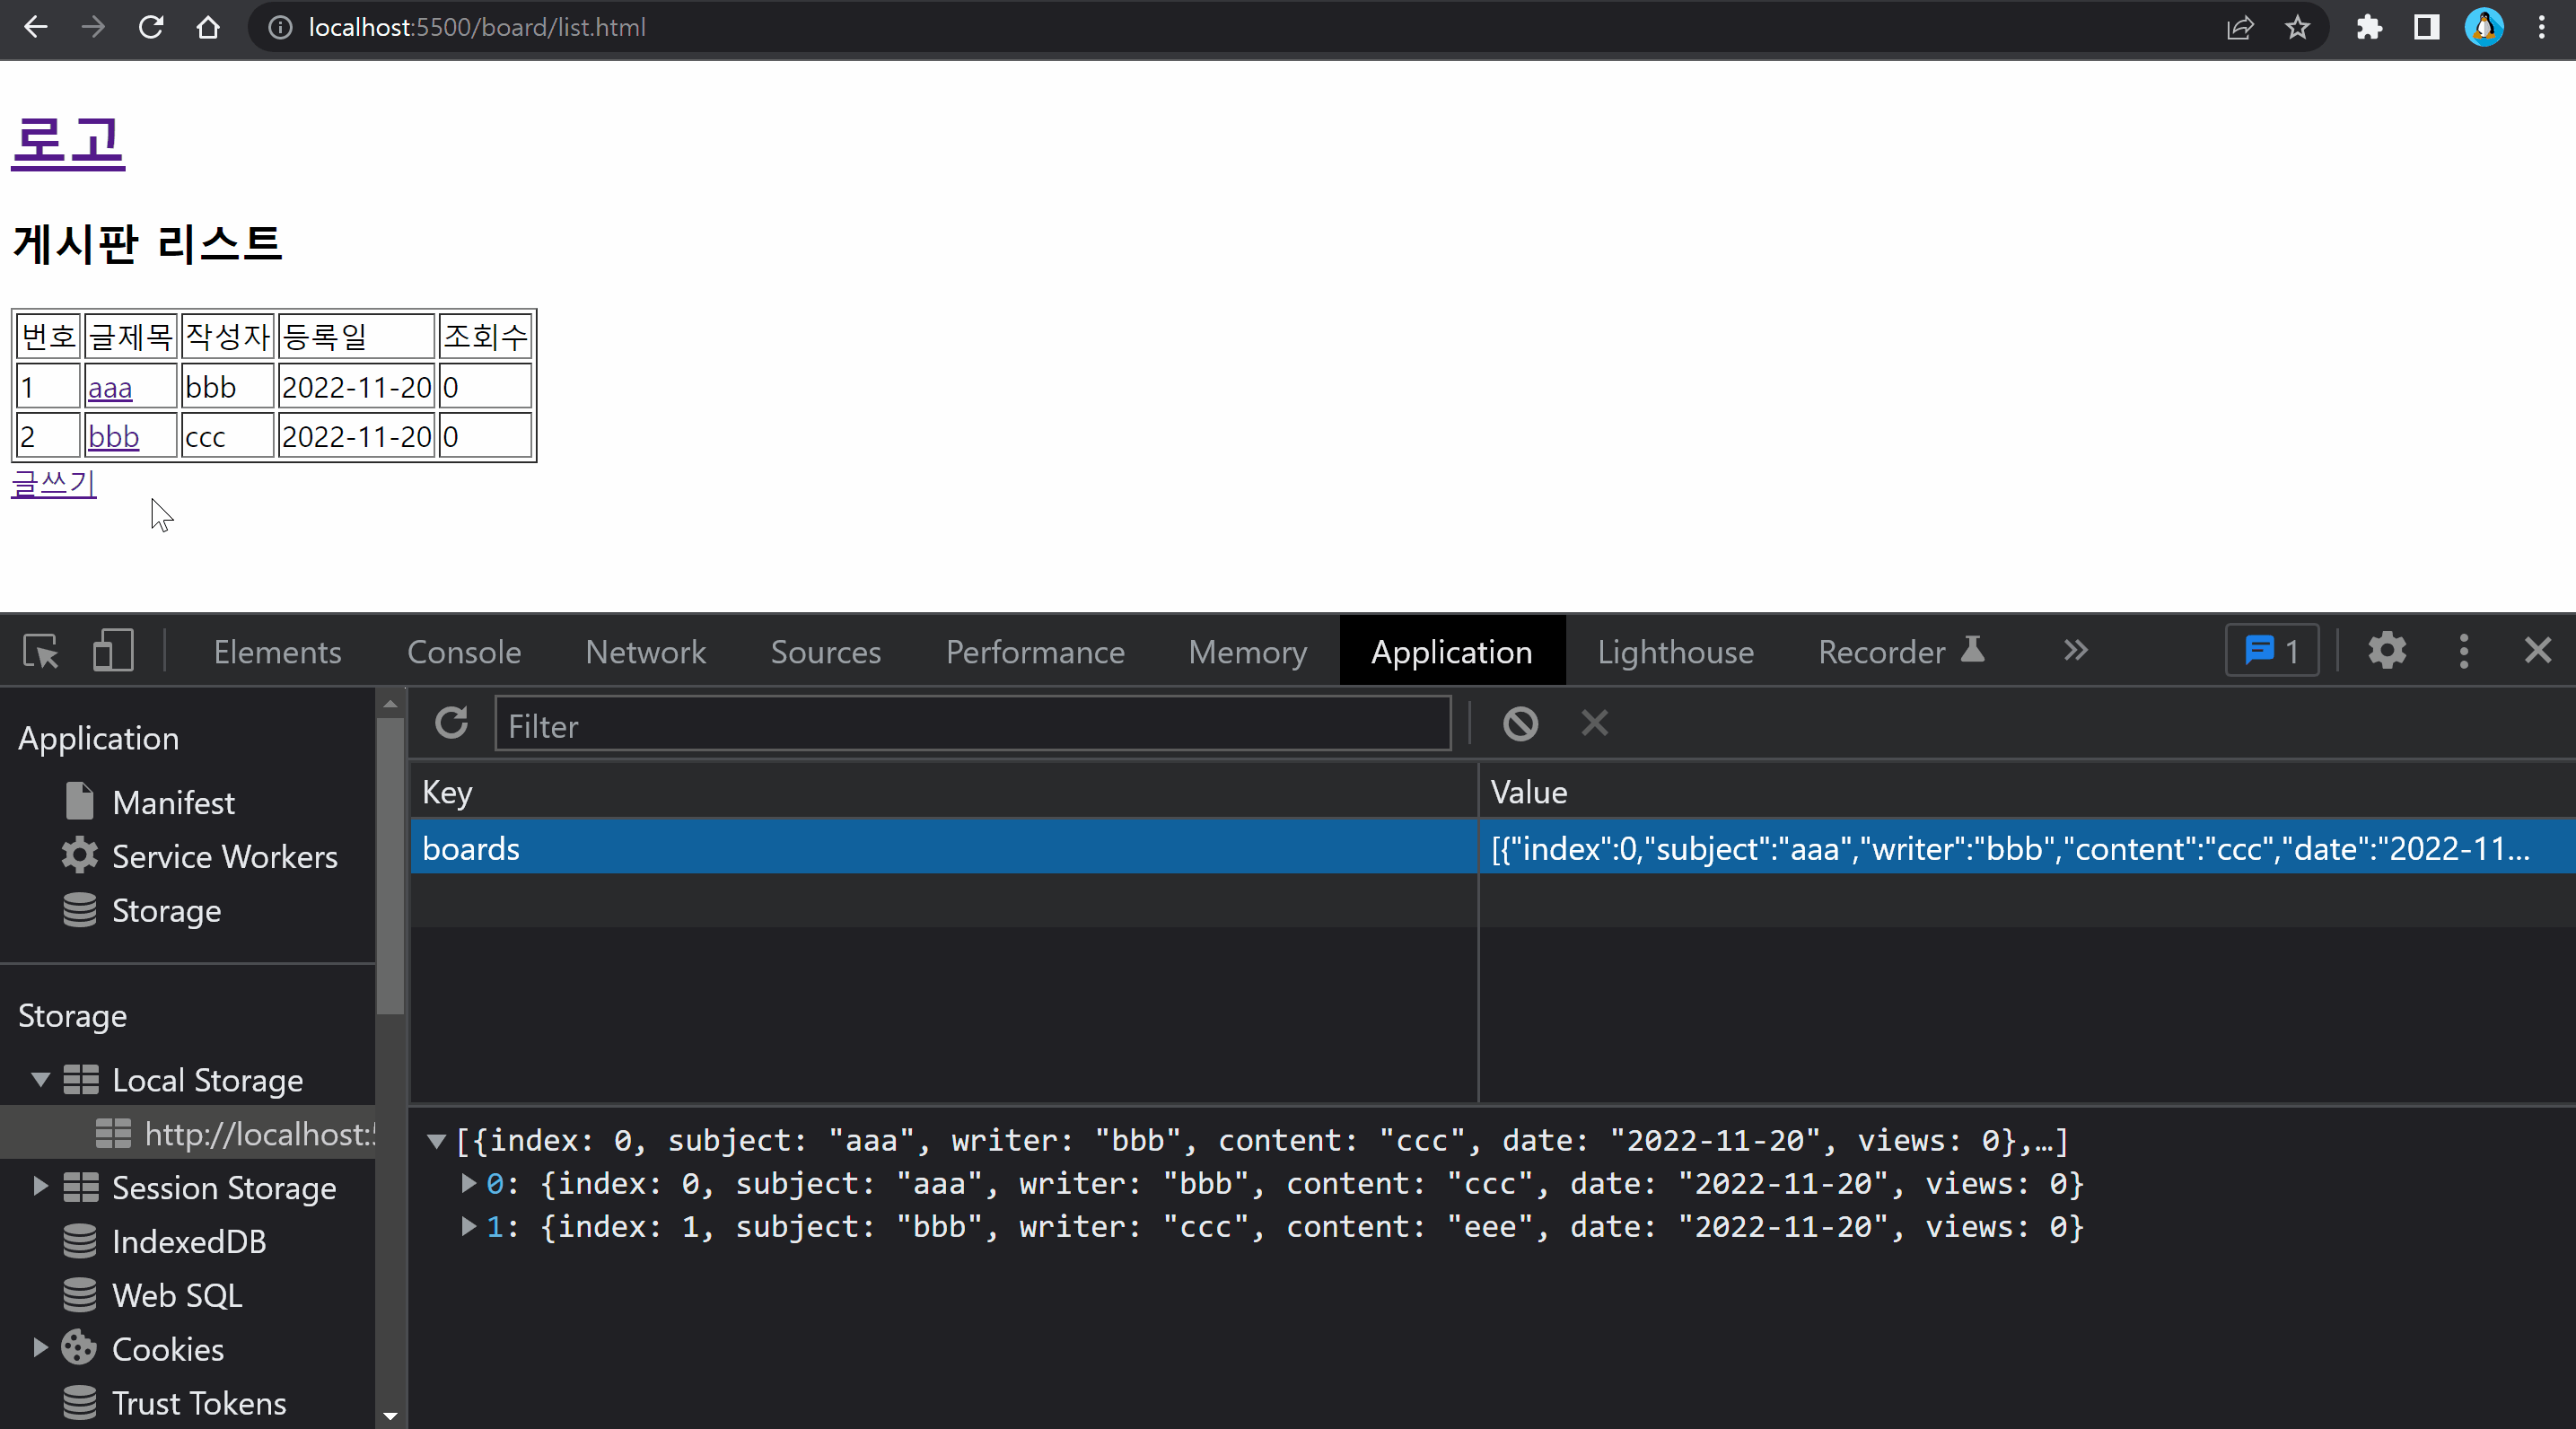2576x1429 pixels.
Task: Expand the Session Storage tree node
Action: (41, 1187)
